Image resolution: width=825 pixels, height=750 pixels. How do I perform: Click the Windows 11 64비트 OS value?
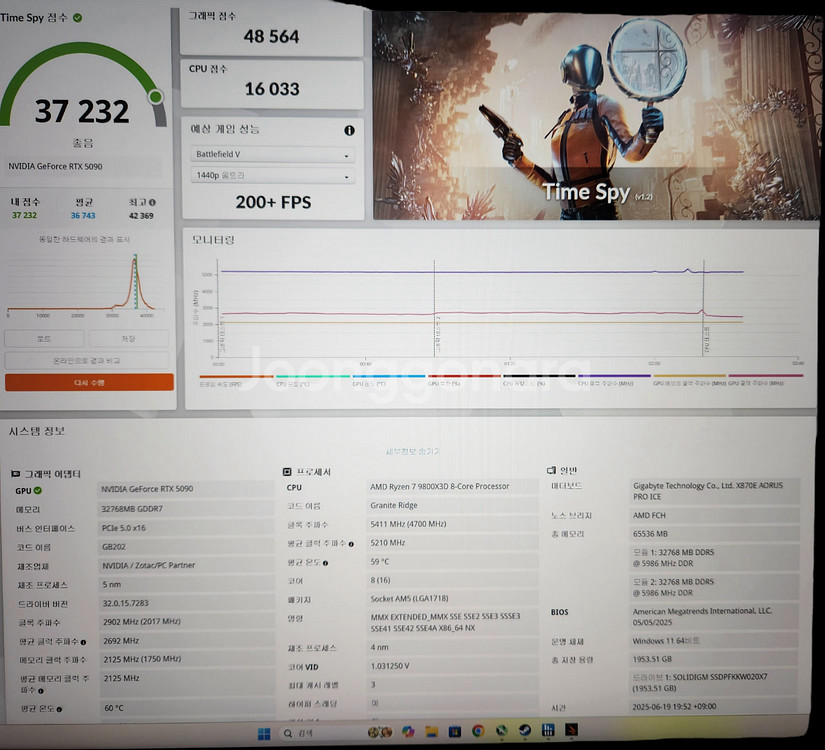(x=666, y=641)
